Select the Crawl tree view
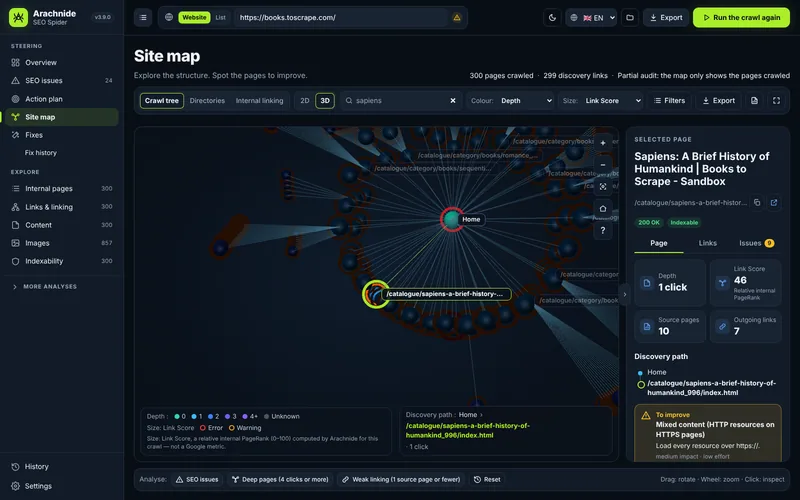800x500 pixels. click(162, 101)
